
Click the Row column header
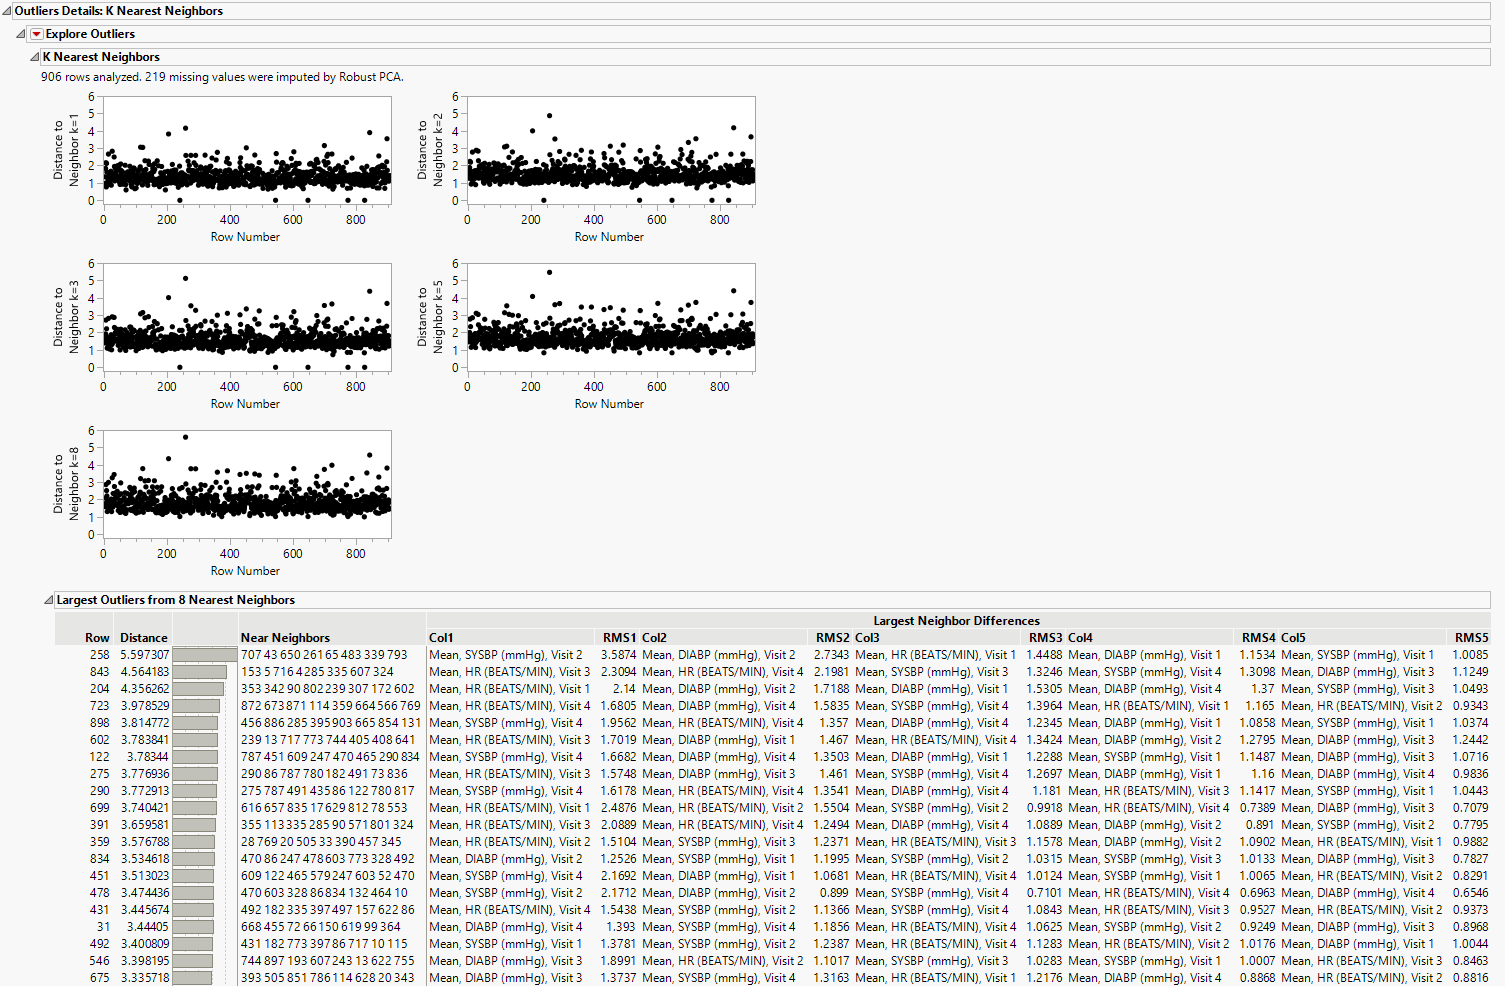click(96, 637)
